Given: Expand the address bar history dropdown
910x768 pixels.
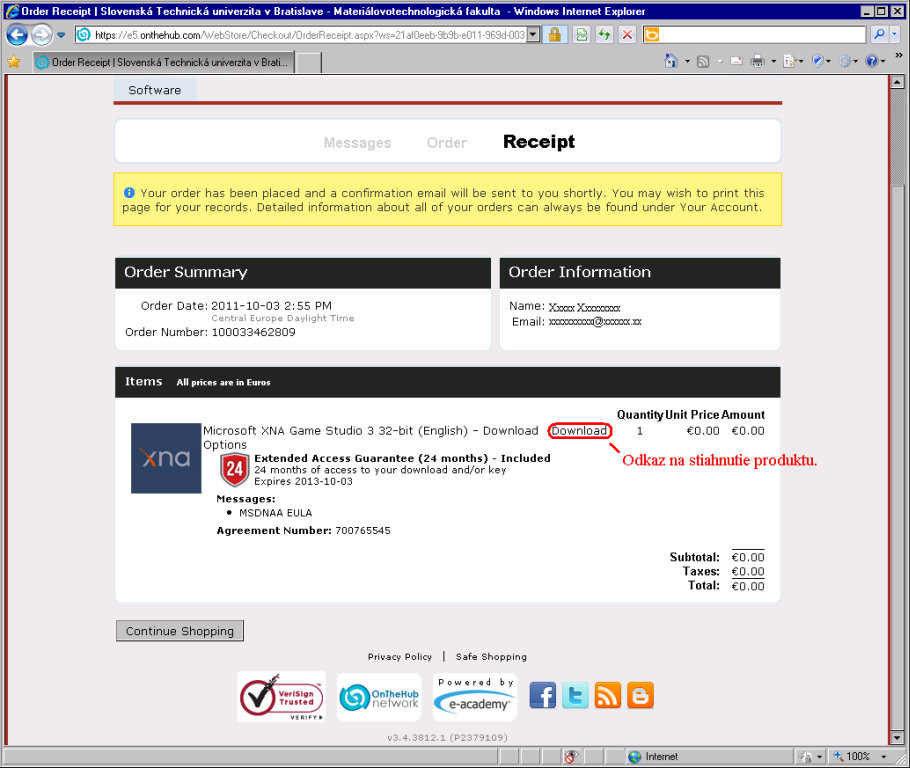Looking at the screenshot, I should [533, 35].
